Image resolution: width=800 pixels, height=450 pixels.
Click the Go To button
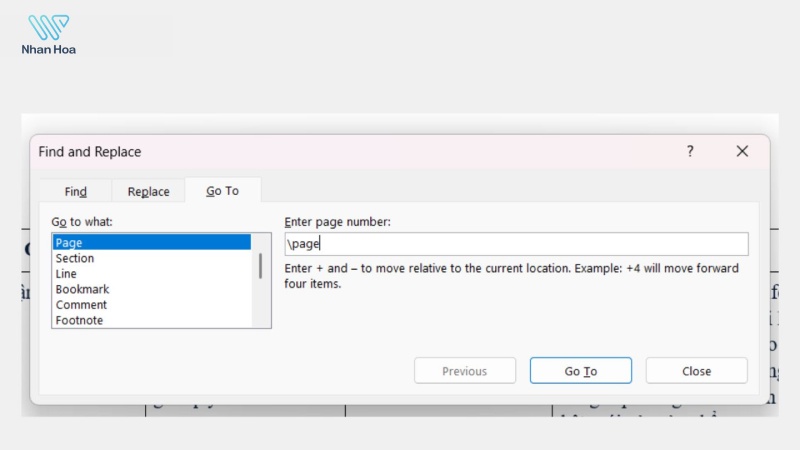click(581, 371)
